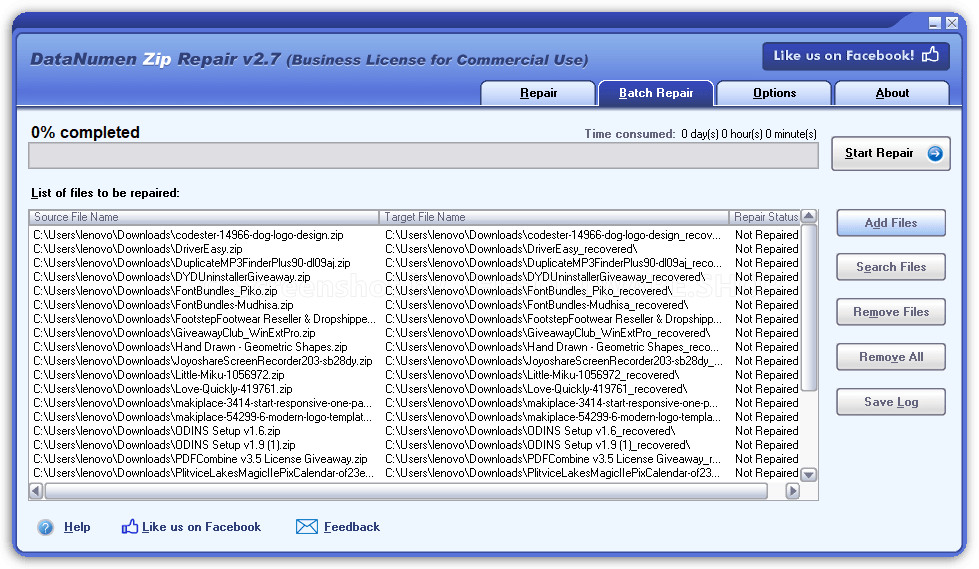Click the Remove Files button
979x569 pixels.
(x=891, y=312)
